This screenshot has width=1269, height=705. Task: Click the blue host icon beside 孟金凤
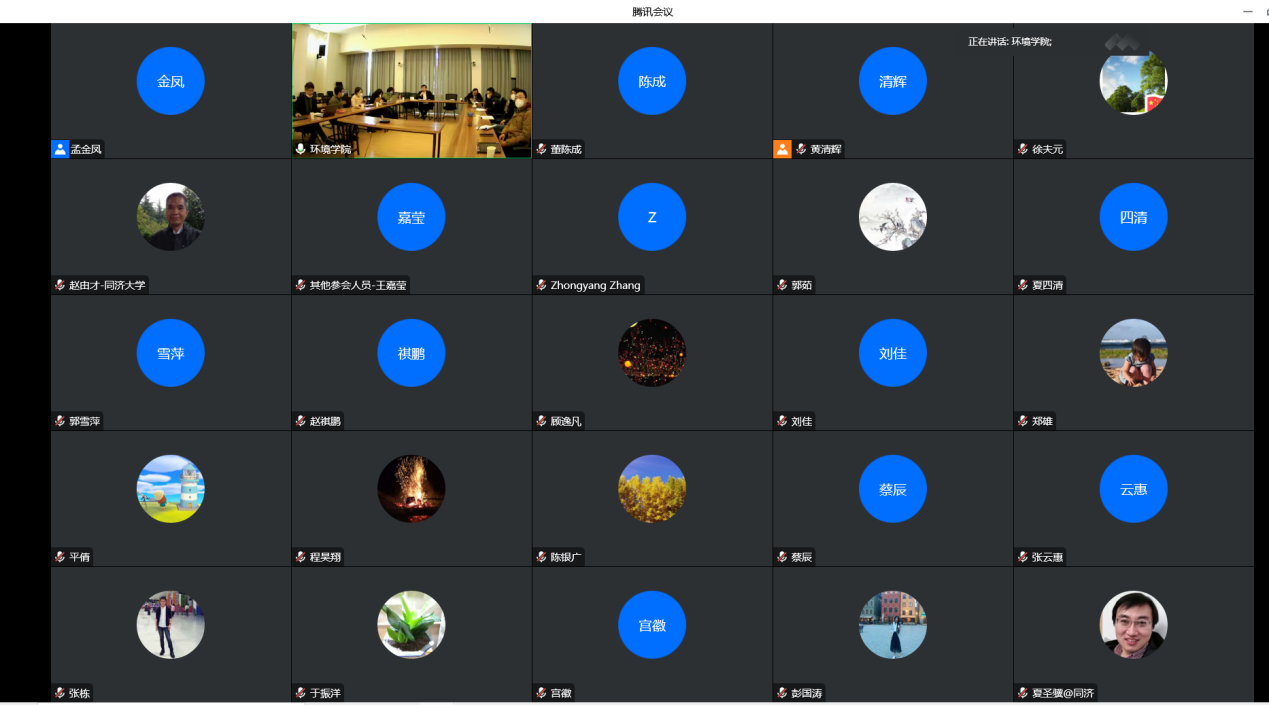pos(60,149)
